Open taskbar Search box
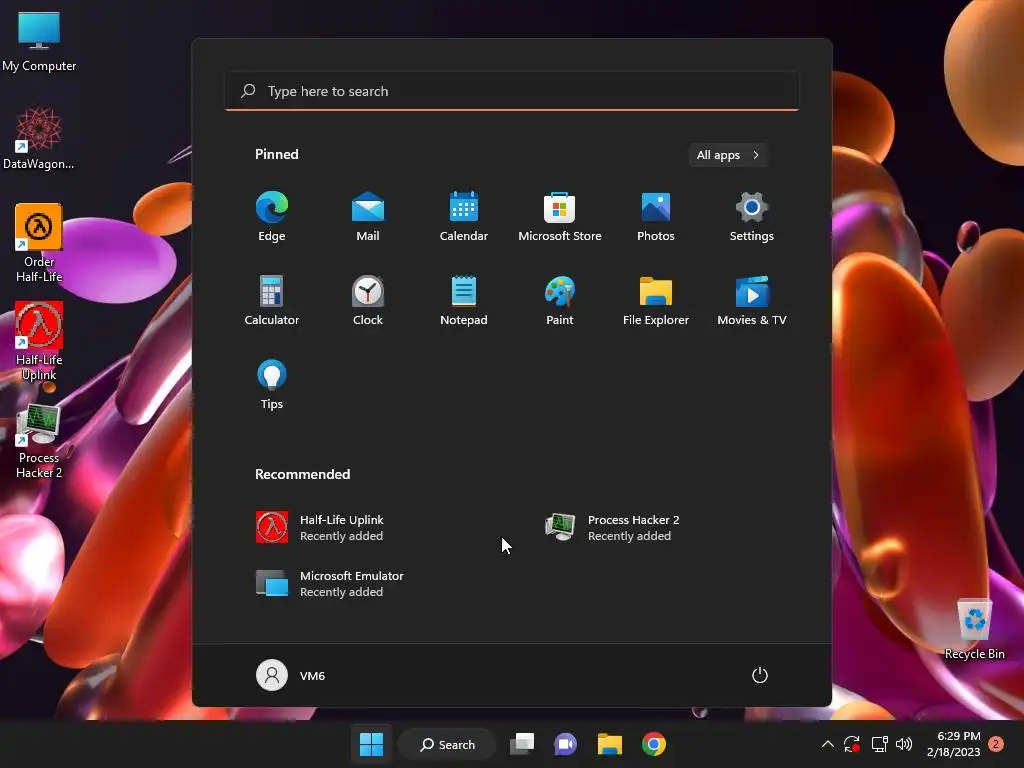Image resolution: width=1024 pixels, height=768 pixels. [448, 744]
